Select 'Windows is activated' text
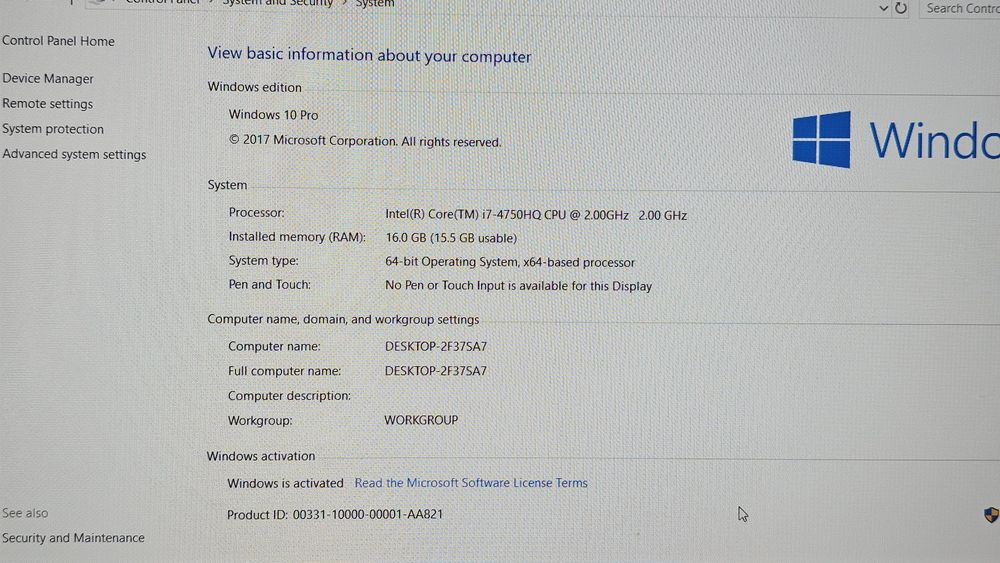Viewport: 1000px width, 563px height. click(285, 483)
